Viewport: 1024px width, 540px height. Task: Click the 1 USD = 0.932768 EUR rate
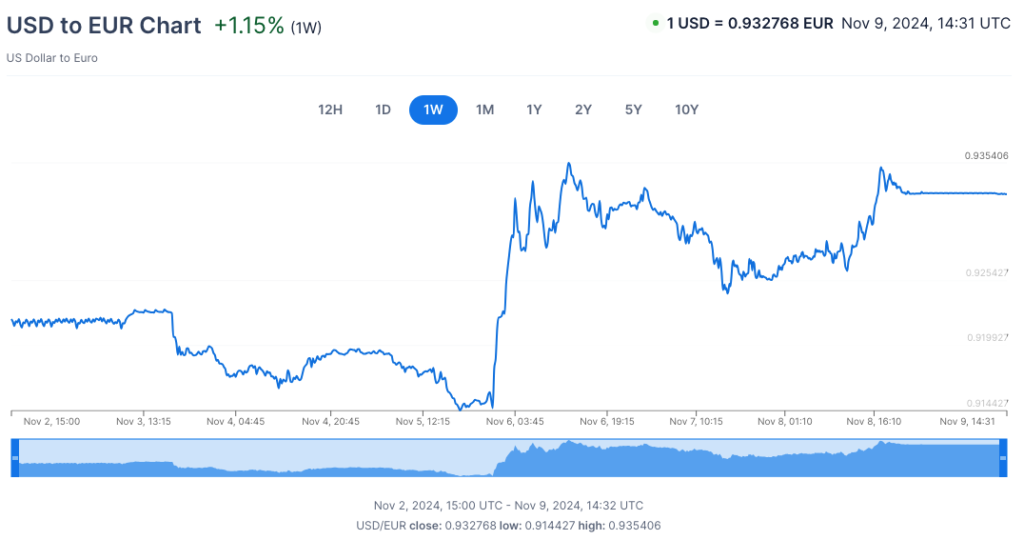pos(750,22)
